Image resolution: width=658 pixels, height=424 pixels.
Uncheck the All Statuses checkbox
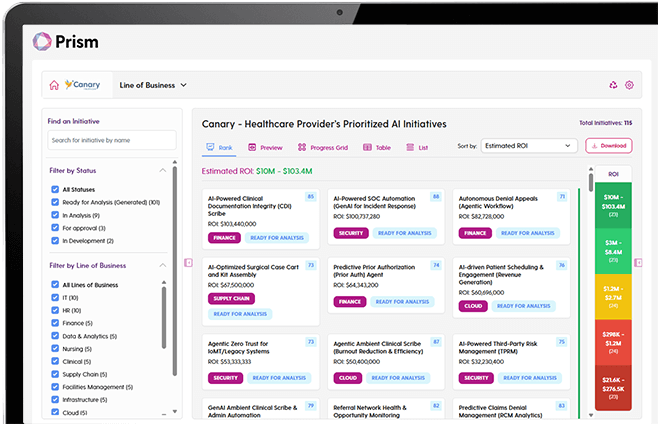tap(55, 189)
